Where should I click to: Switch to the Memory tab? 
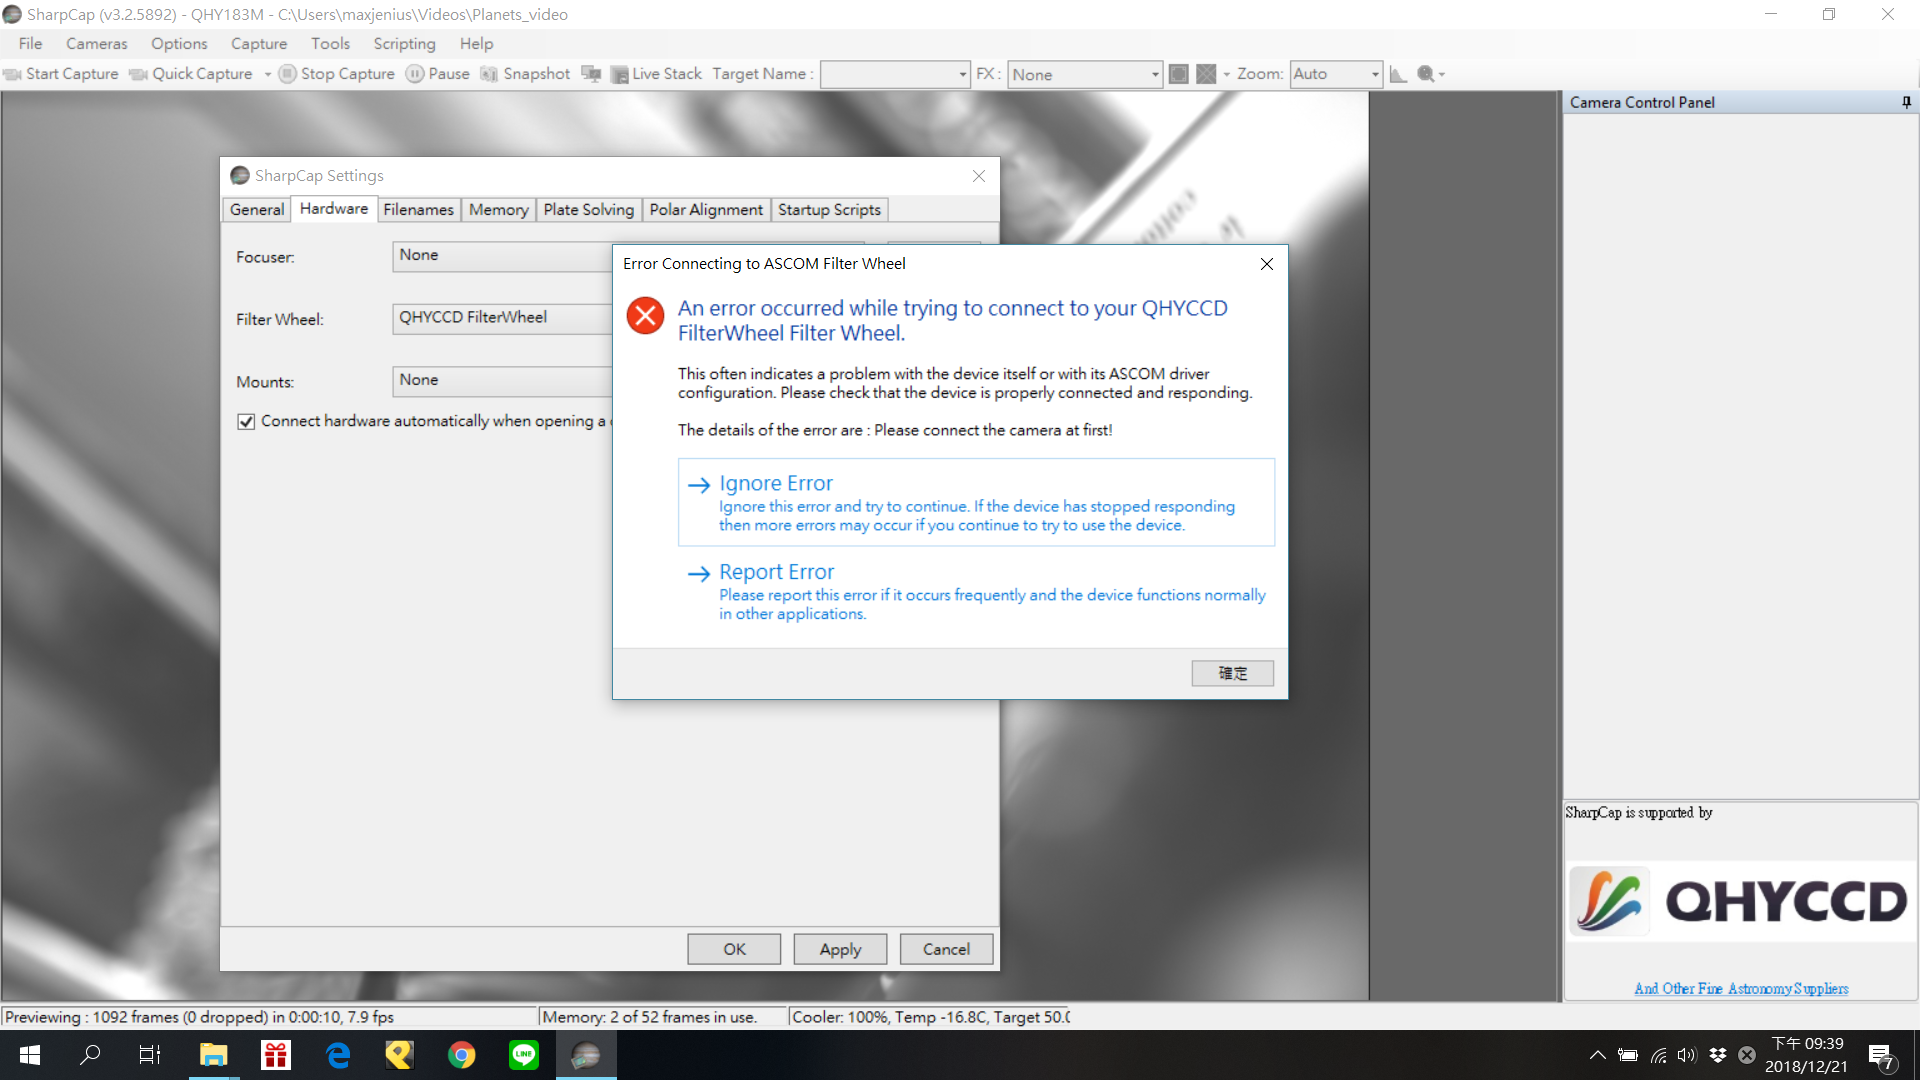coord(498,210)
